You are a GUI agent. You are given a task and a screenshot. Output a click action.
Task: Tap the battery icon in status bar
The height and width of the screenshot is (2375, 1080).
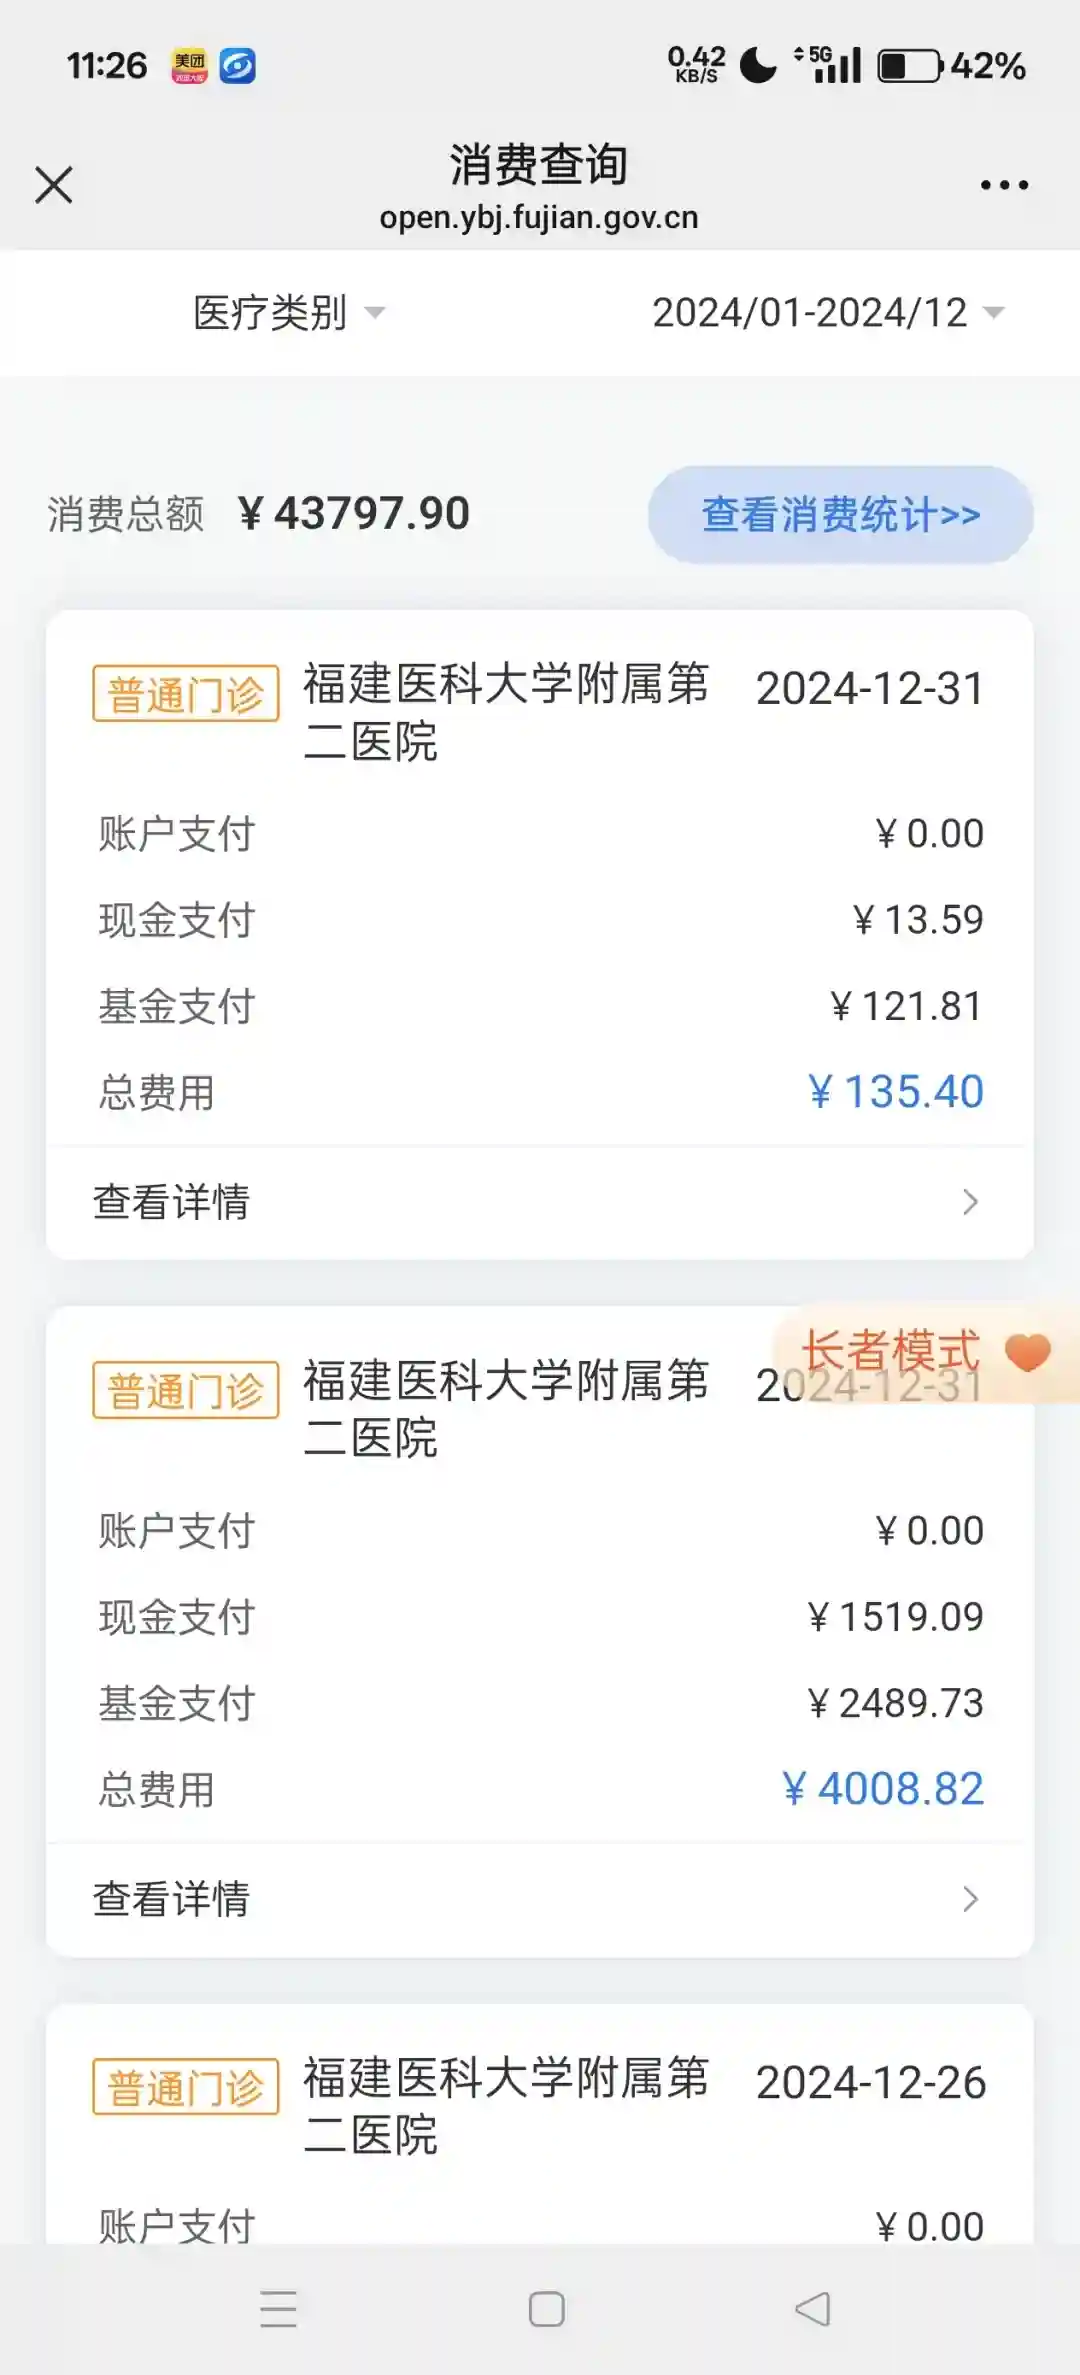[909, 66]
